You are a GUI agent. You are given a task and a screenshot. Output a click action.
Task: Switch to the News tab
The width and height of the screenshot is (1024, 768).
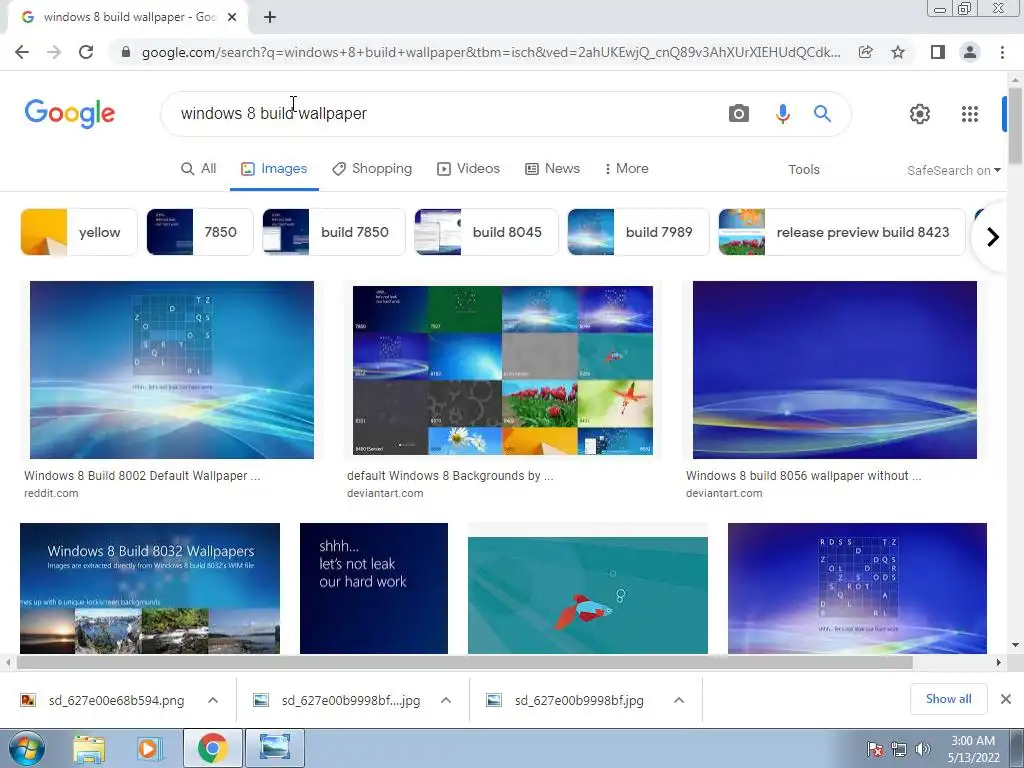[552, 168]
